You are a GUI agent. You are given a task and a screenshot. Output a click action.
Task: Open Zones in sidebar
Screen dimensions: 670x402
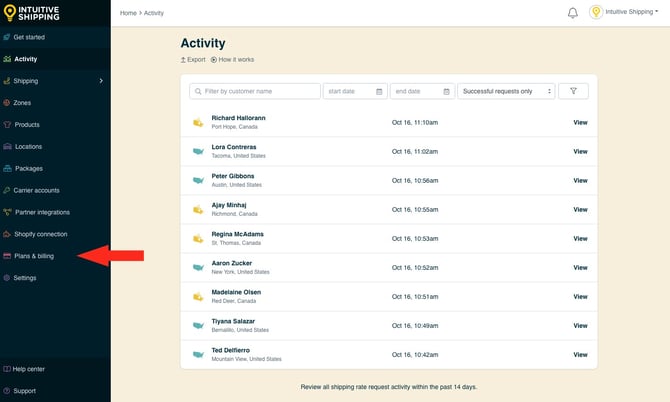22,103
